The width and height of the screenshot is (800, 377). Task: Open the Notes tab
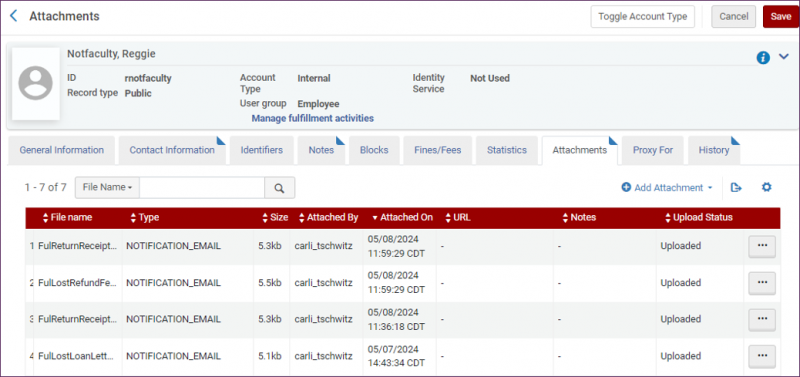(x=321, y=150)
